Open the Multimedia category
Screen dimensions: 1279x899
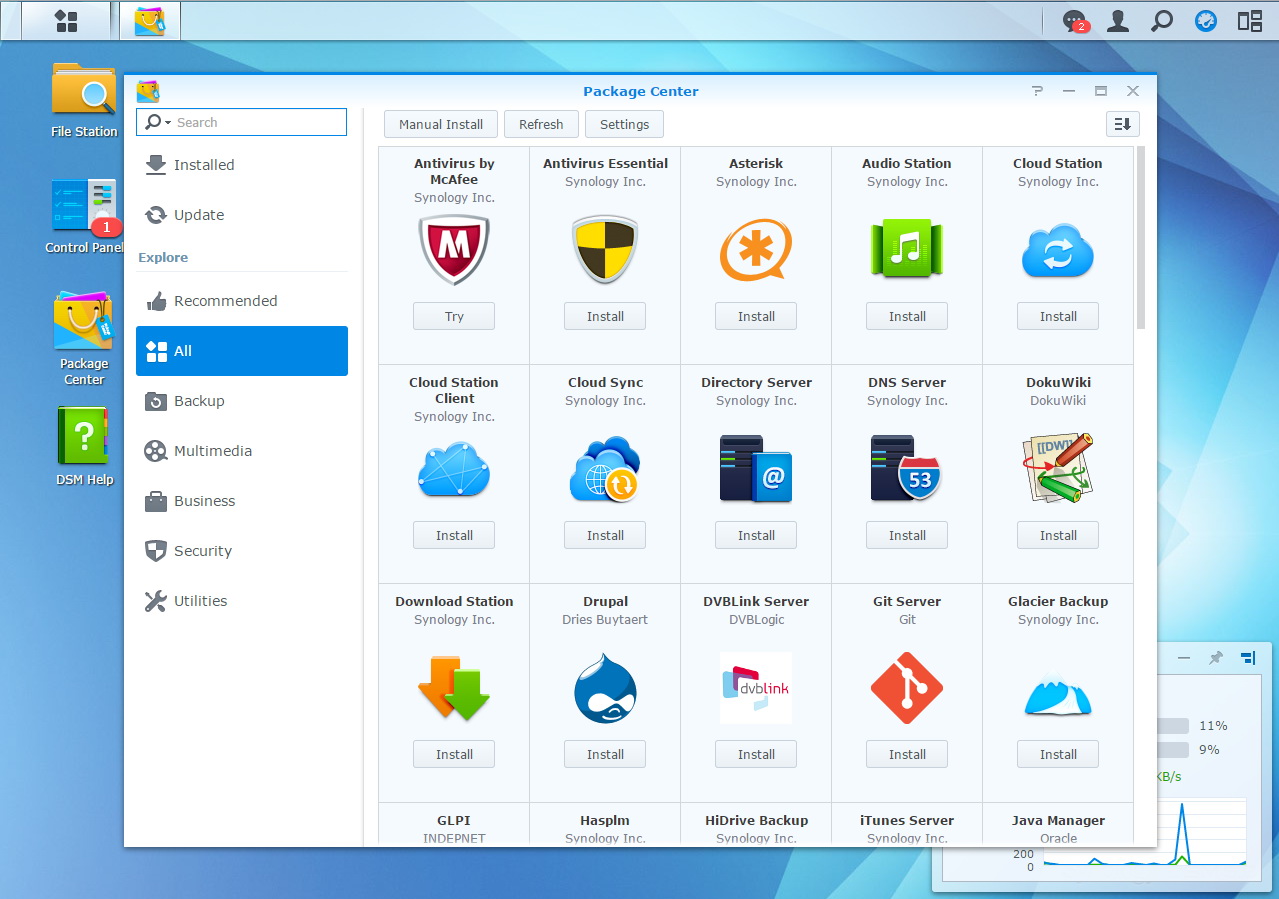tap(242, 451)
